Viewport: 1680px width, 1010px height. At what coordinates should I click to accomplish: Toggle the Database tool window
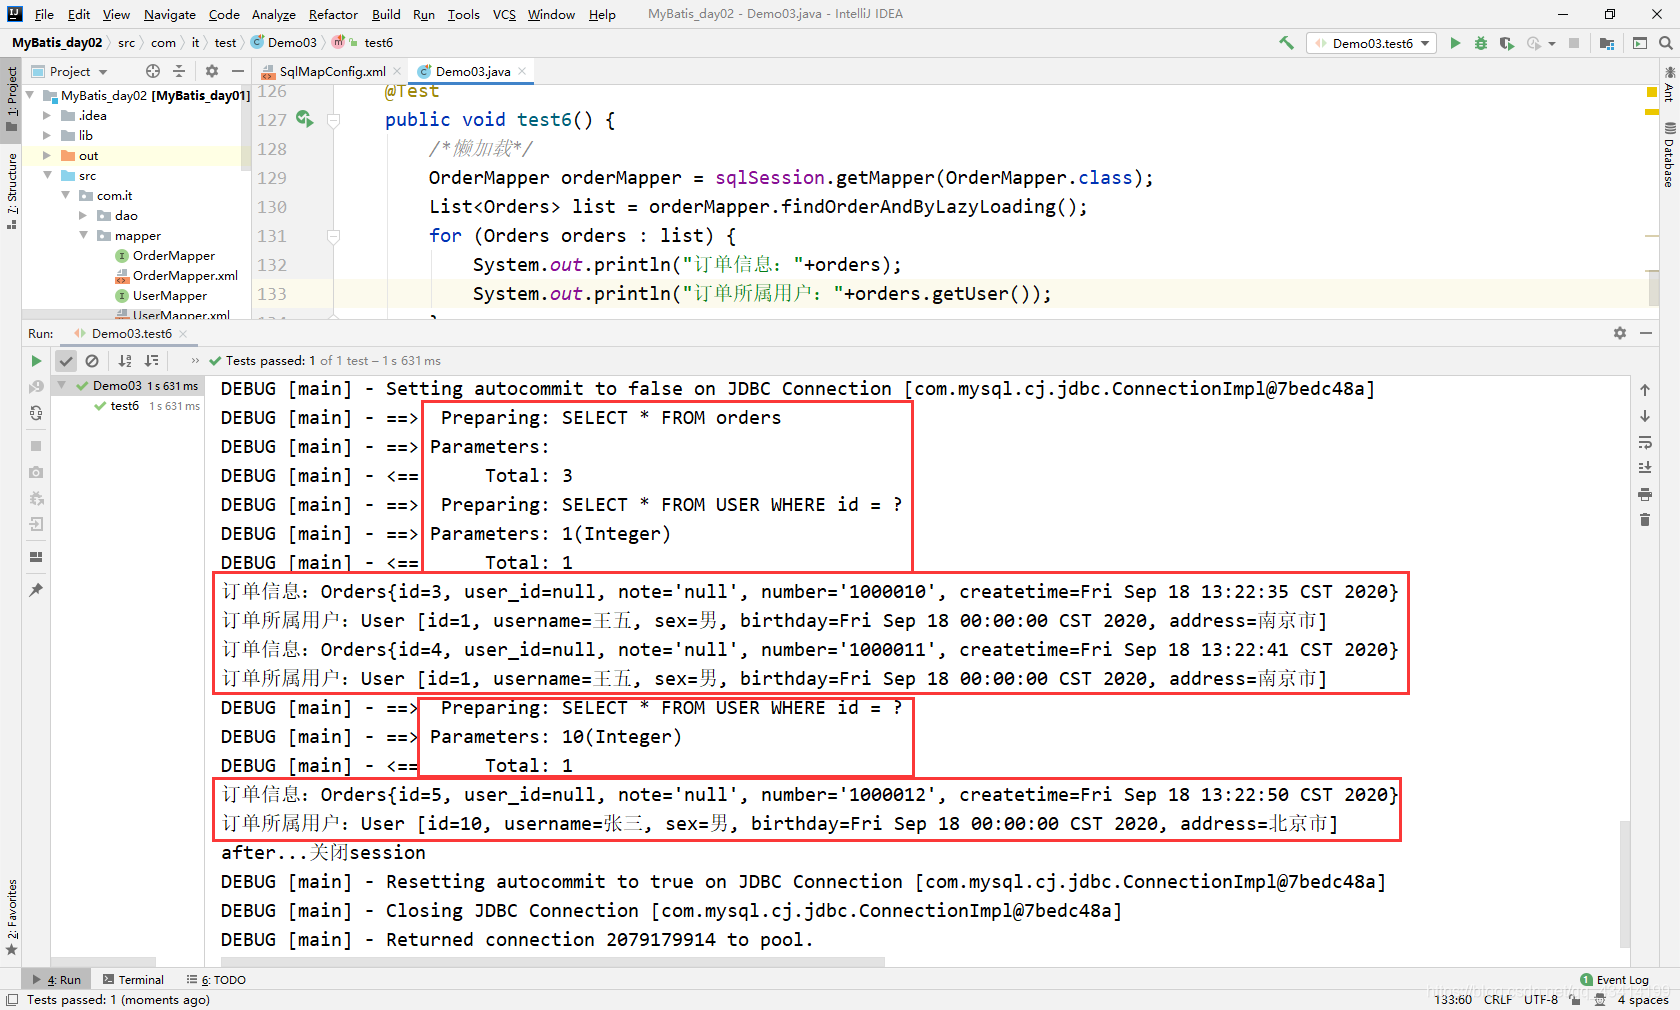1669,155
